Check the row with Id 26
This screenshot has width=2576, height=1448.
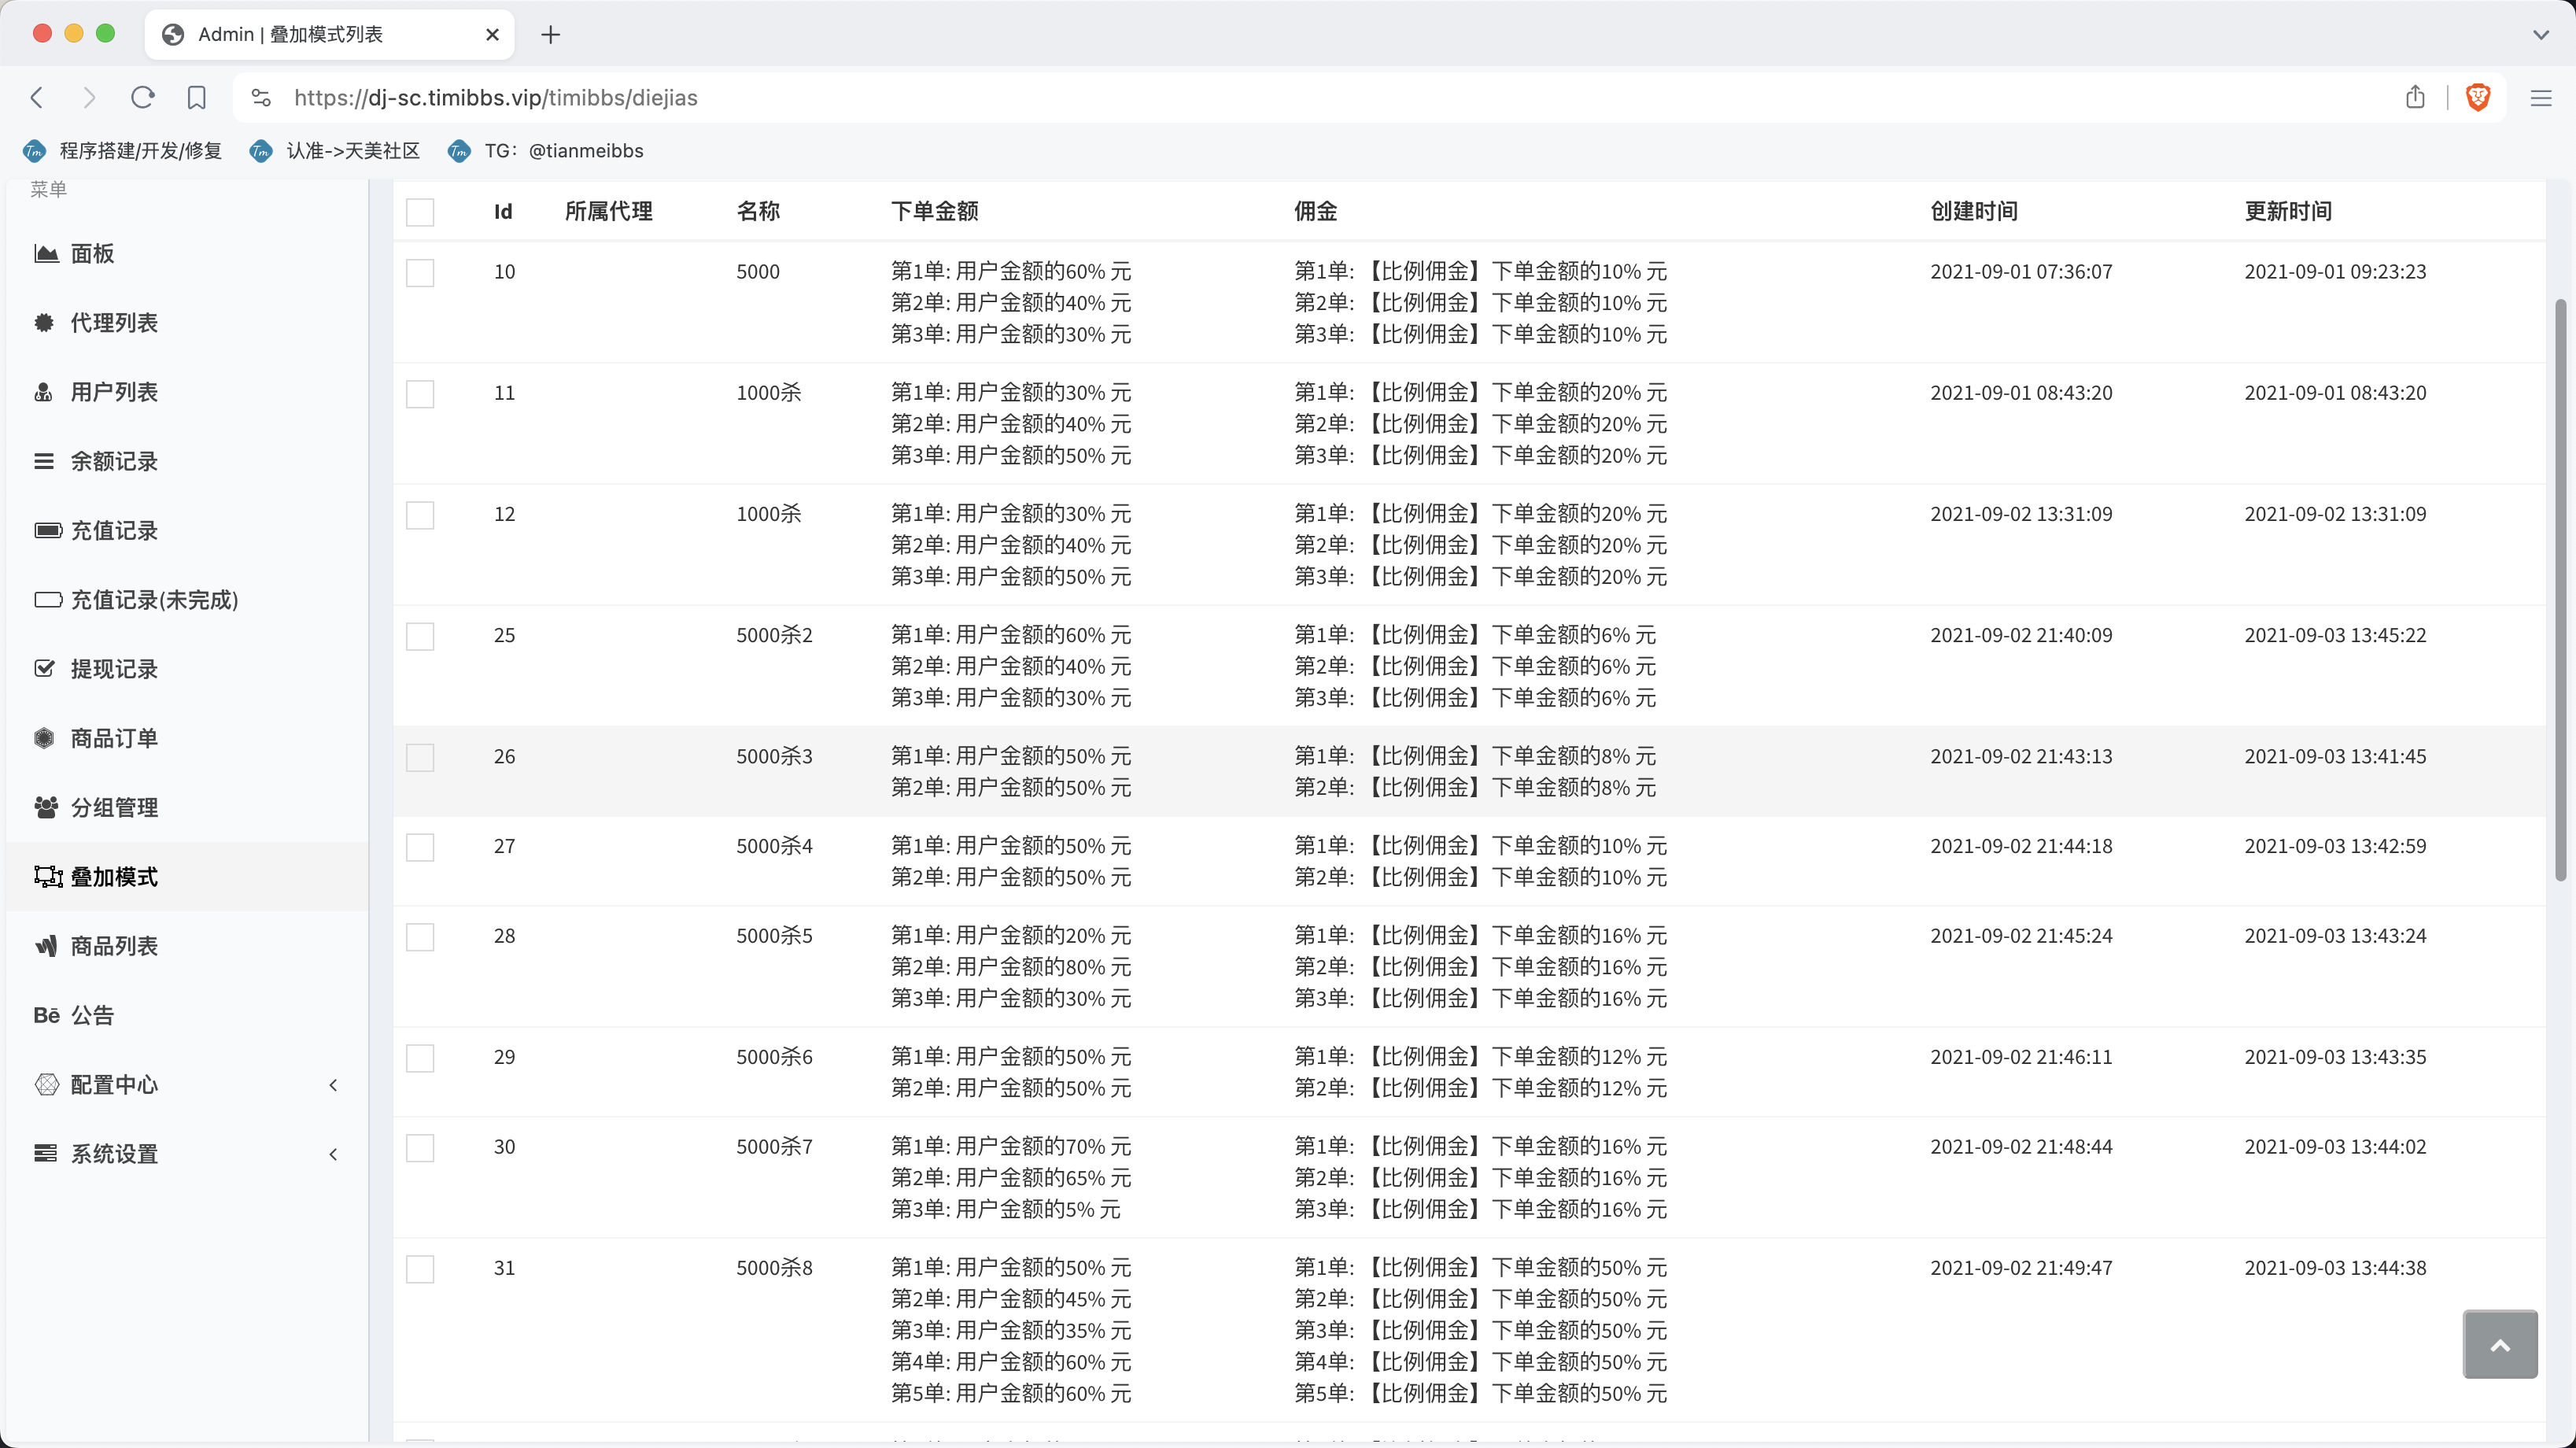[420, 757]
